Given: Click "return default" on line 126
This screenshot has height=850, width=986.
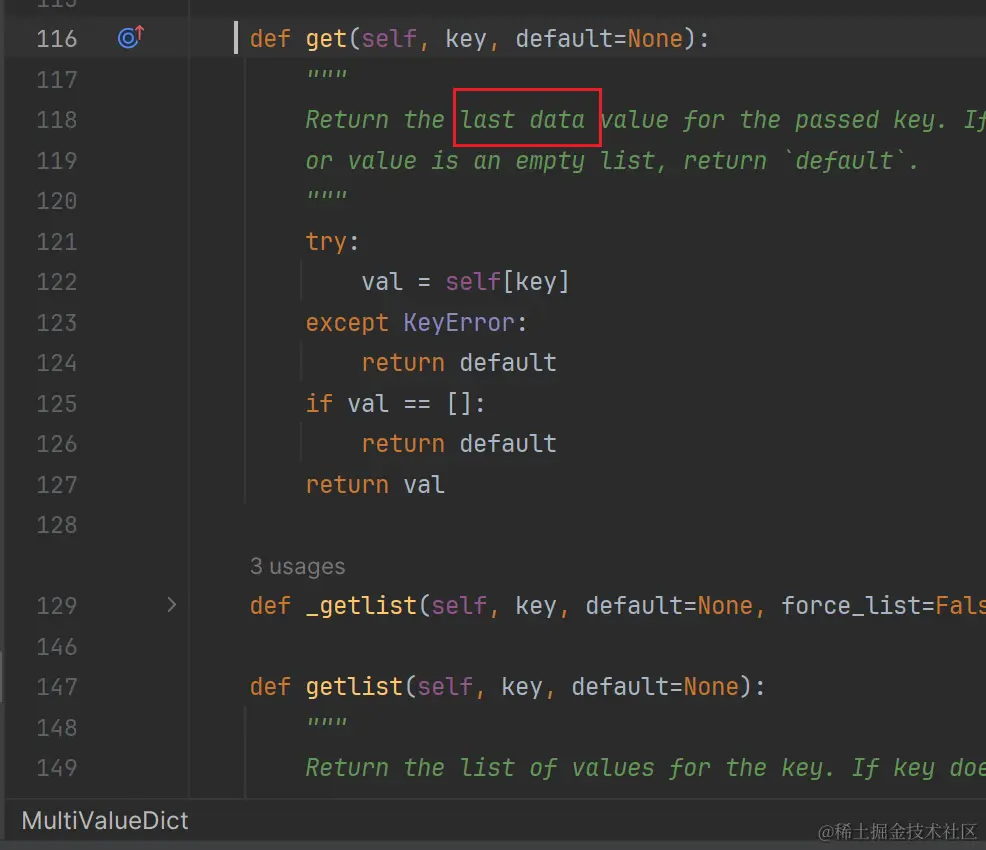Looking at the screenshot, I should click(459, 444).
